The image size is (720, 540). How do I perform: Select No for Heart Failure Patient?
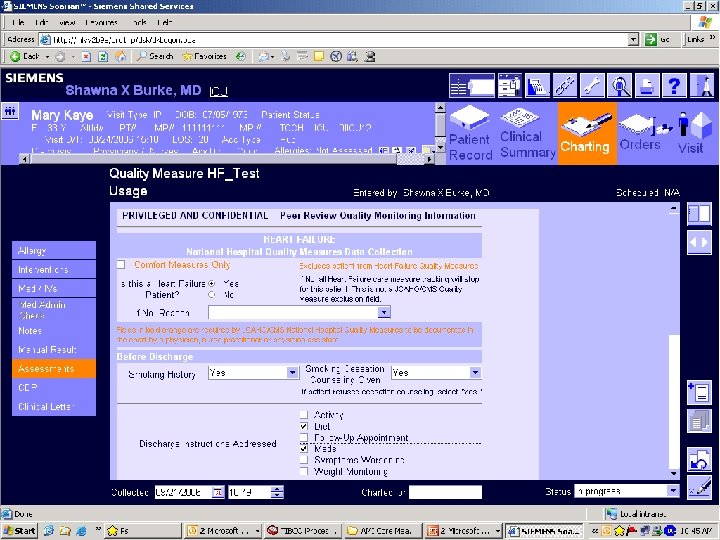coord(212,295)
